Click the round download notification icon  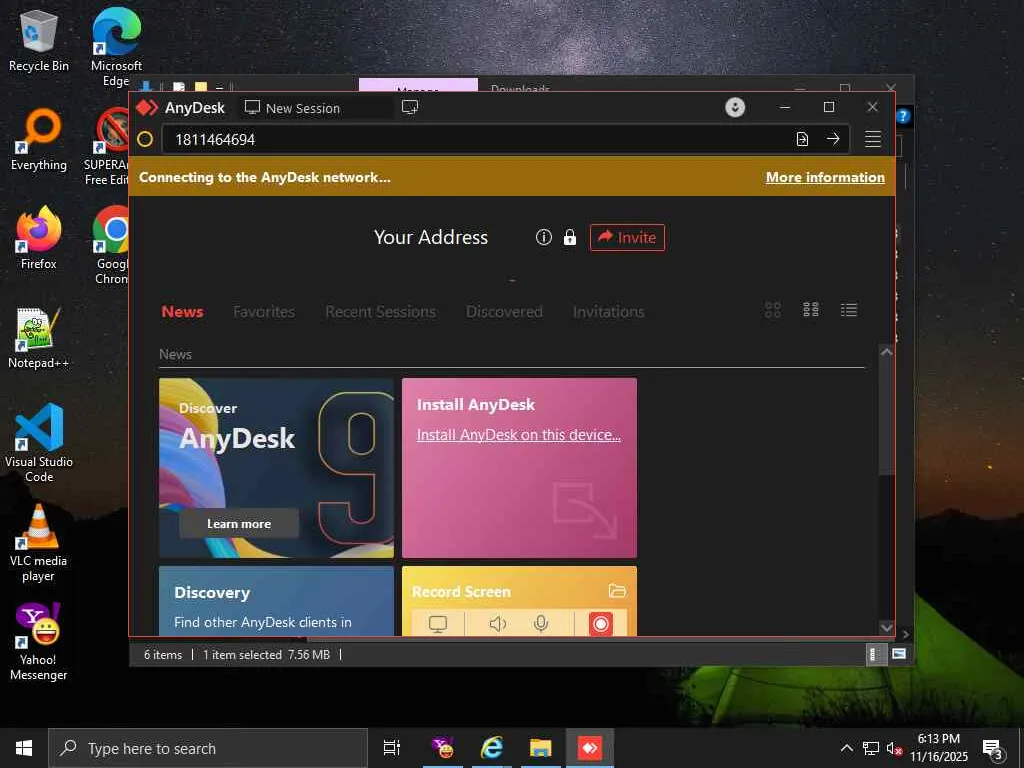[x=735, y=107]
